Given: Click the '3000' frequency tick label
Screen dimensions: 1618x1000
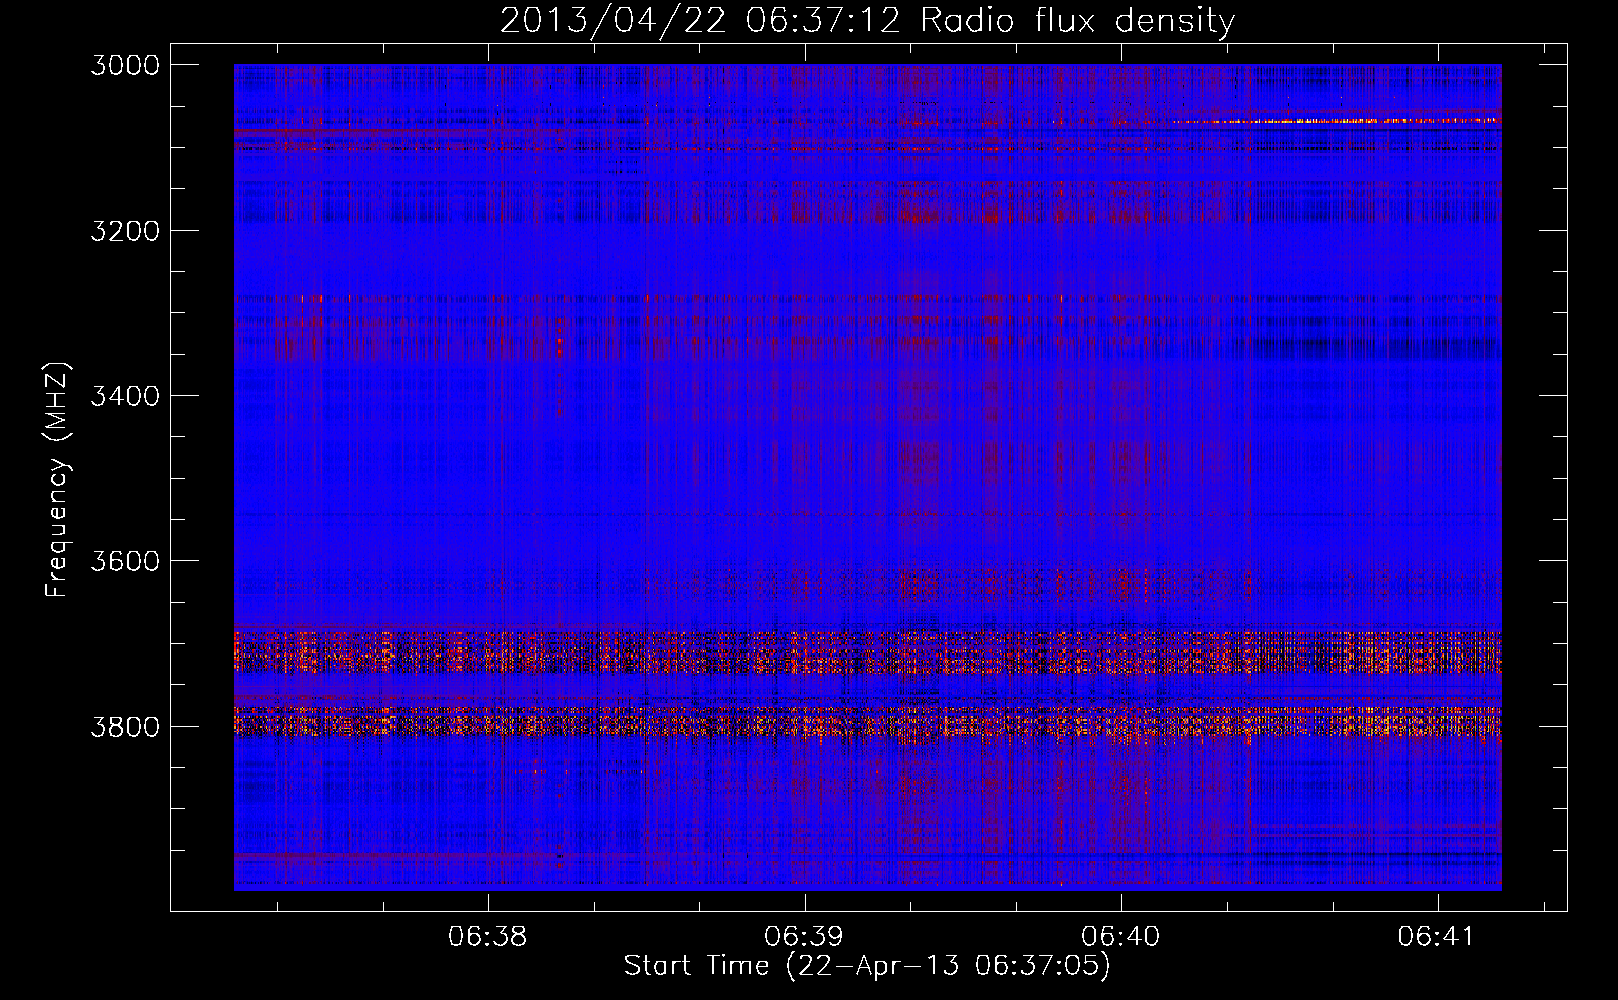Looking at the screenshot, I should coord(125,65).
